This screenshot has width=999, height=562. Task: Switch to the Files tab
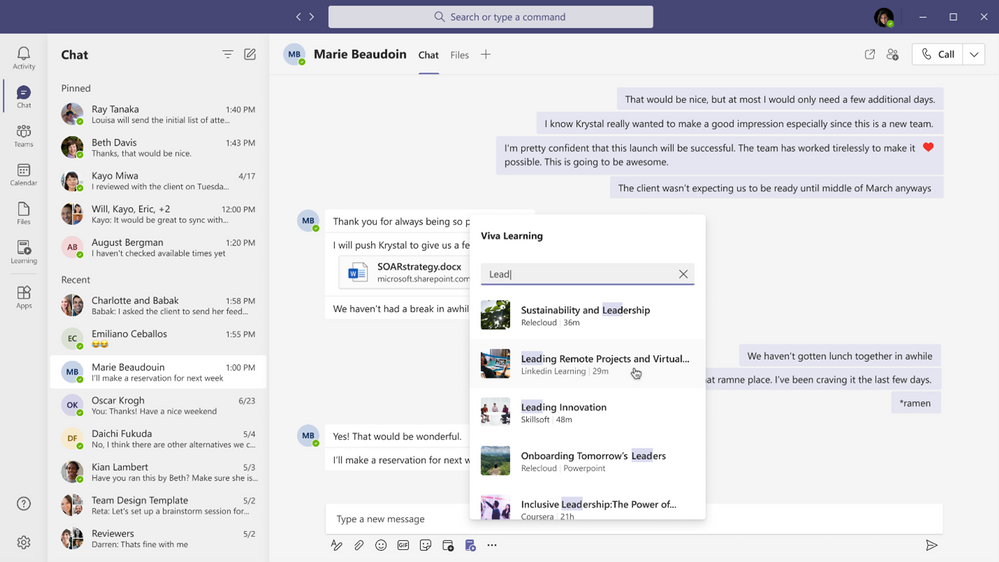tap(459, 56)
